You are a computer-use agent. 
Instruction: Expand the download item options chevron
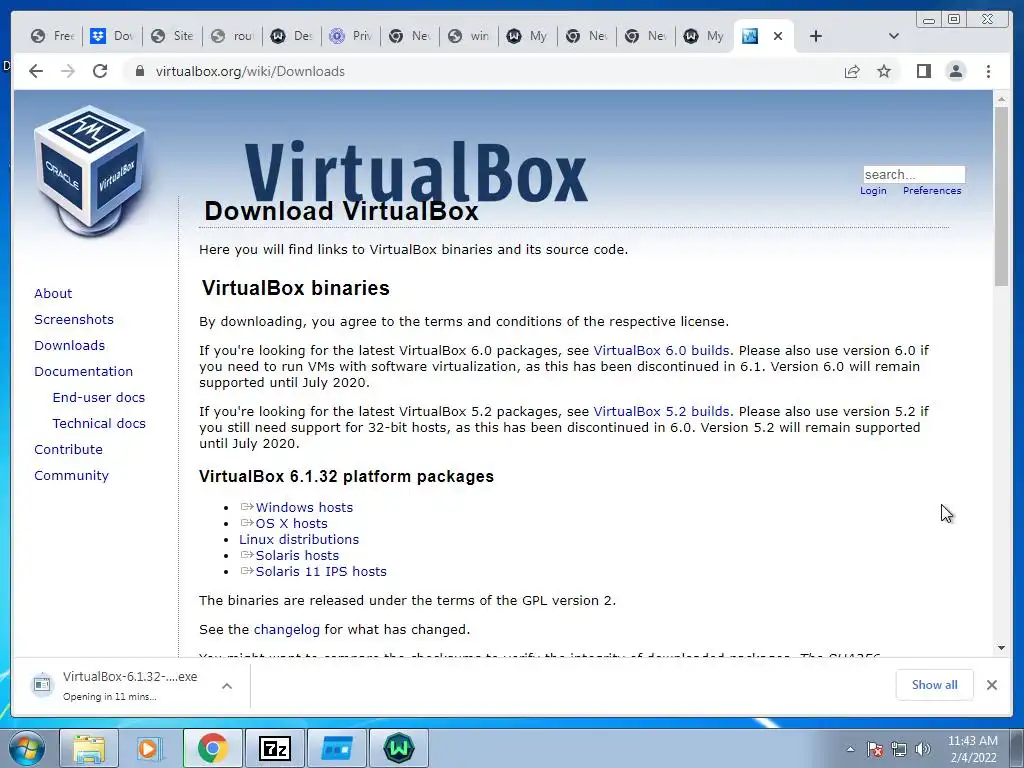[227, 686]
